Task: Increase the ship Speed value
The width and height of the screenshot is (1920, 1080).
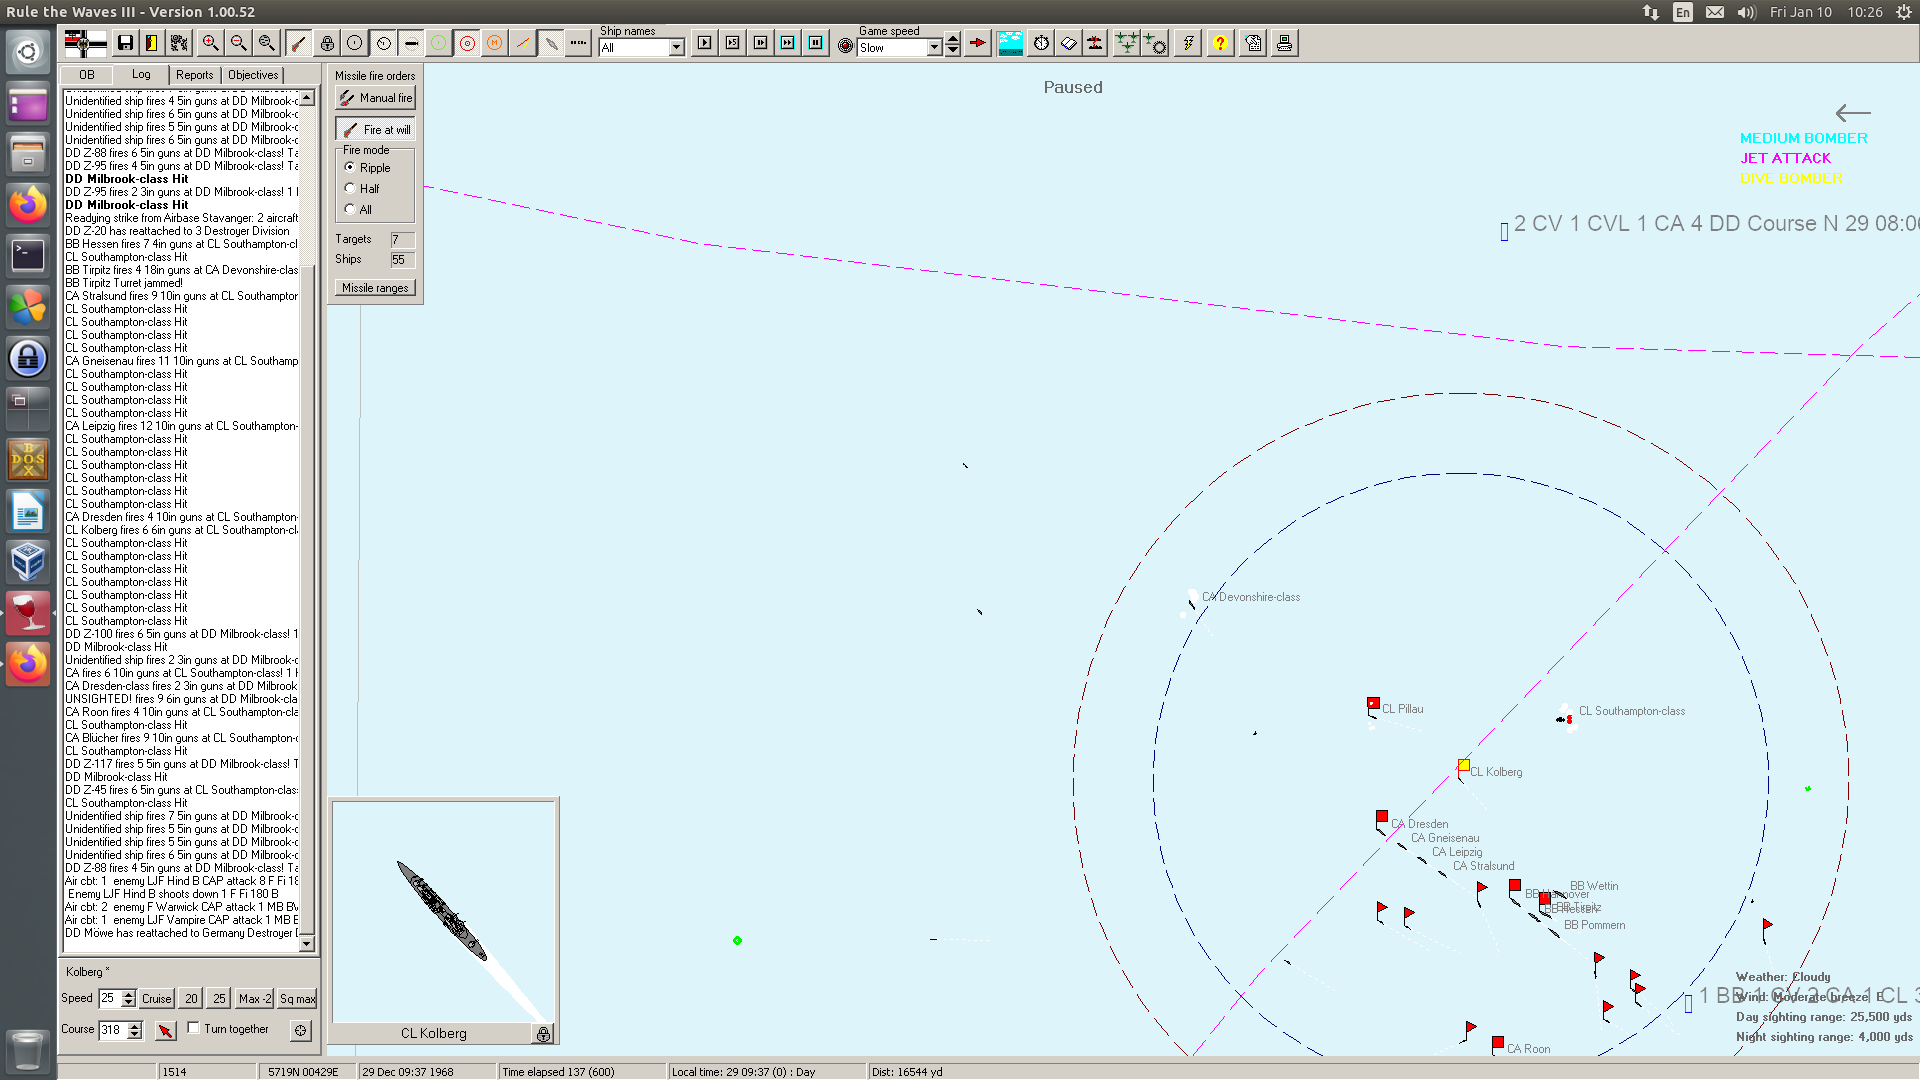Action: pos(129,994)
